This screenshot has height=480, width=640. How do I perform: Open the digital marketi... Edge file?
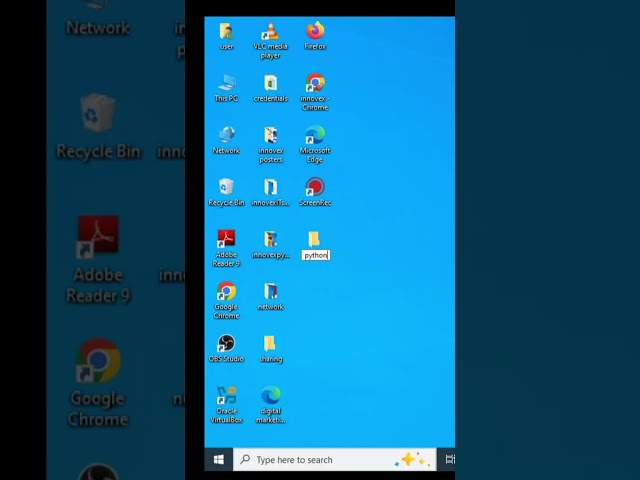coord(270,396)
